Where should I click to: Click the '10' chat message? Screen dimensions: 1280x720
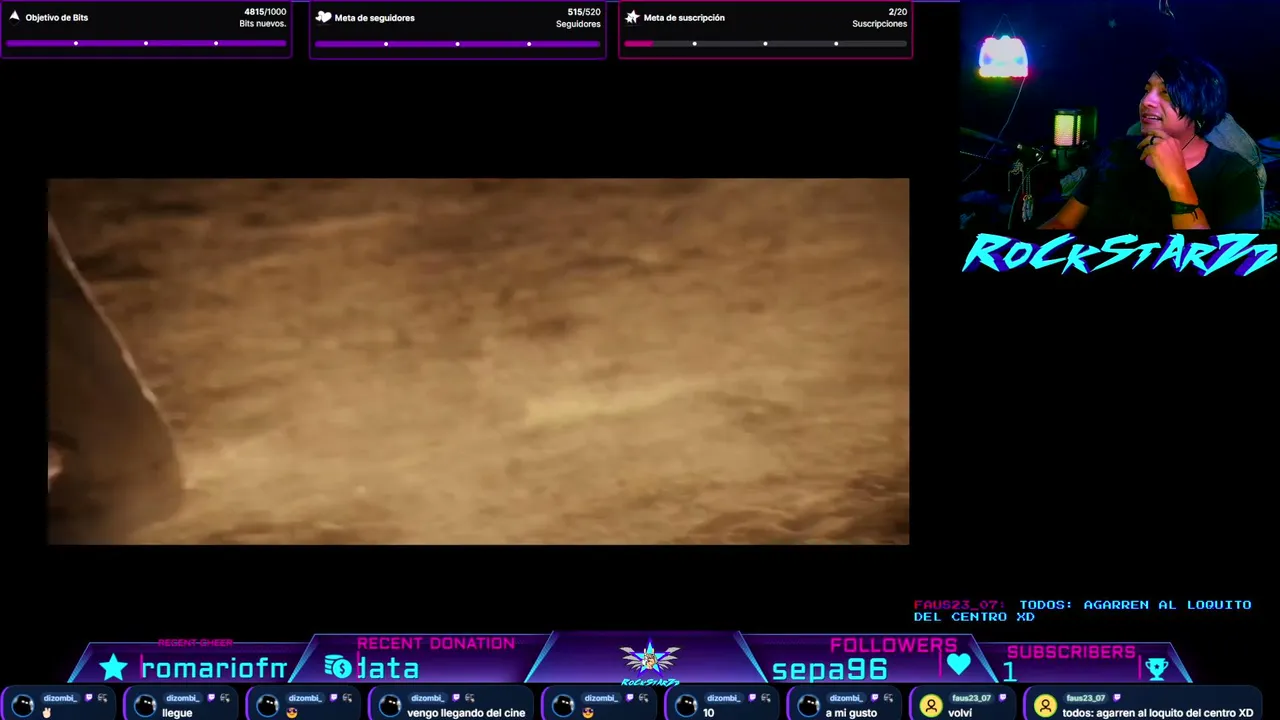708,713
